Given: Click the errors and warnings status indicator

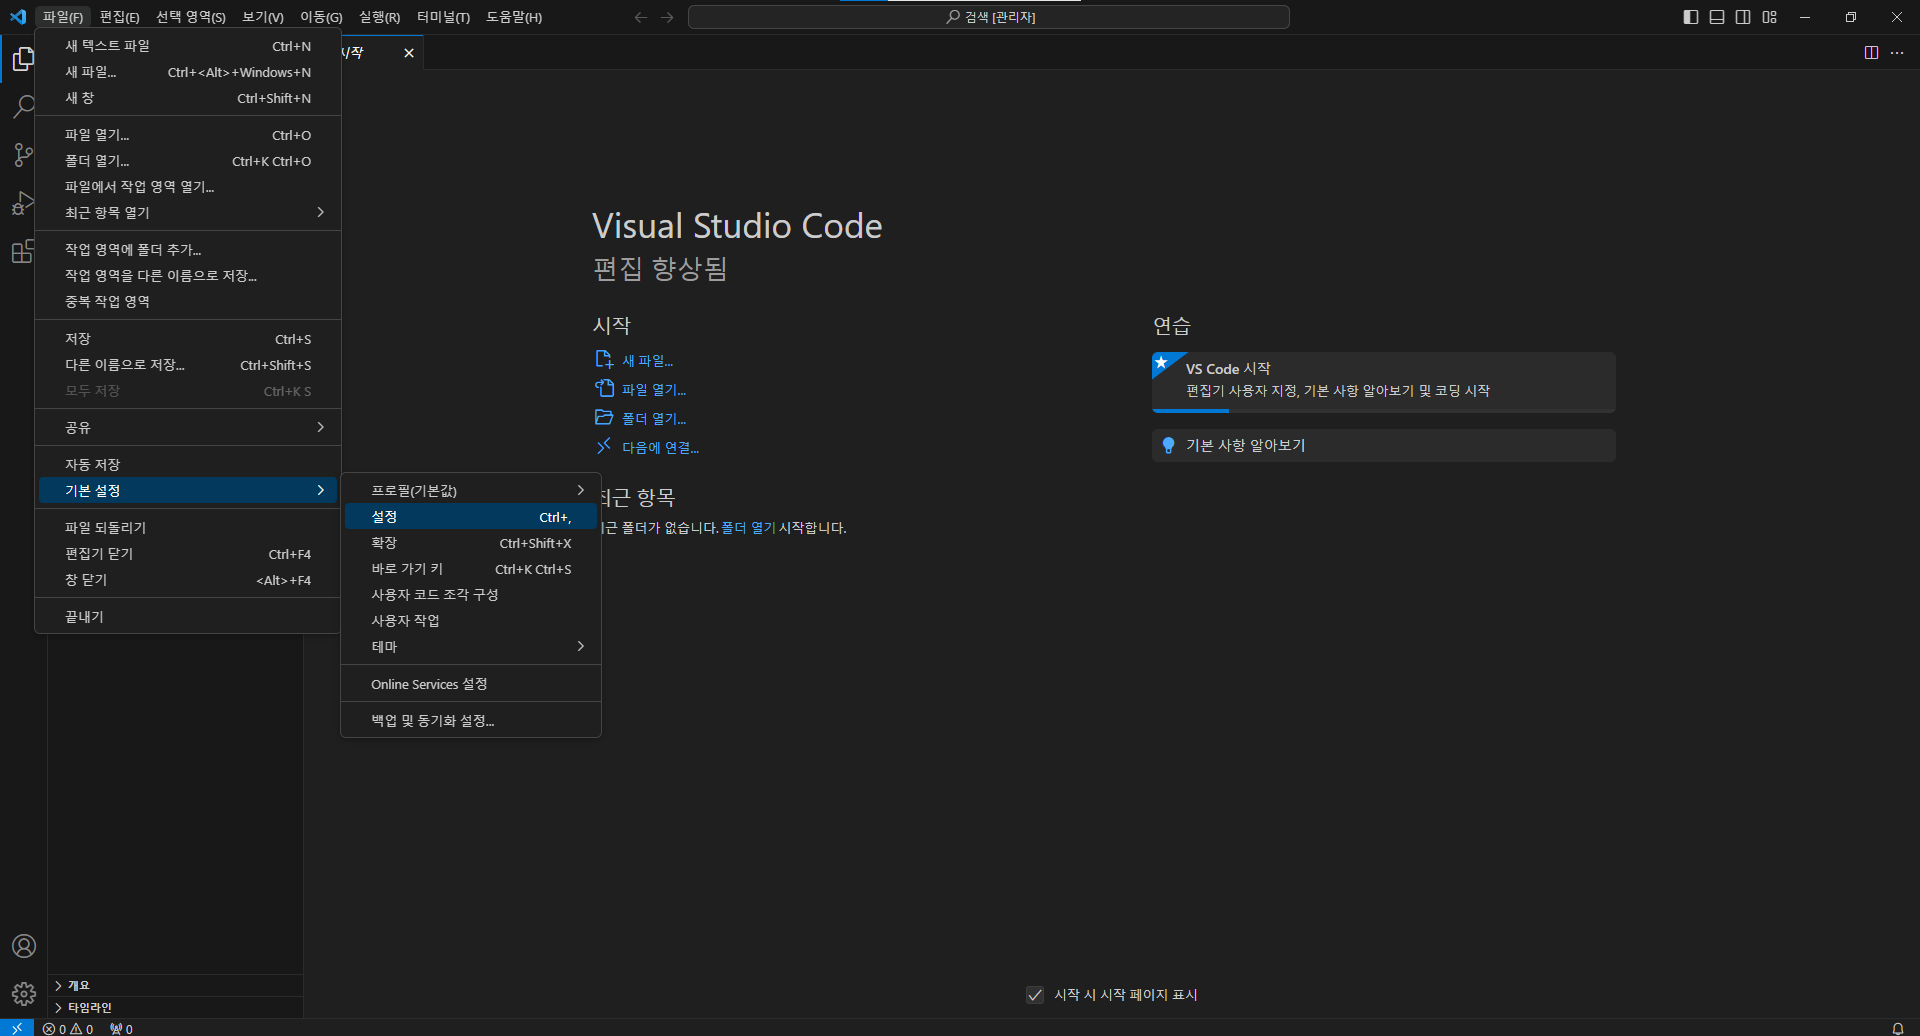Looking at the screenshot, I should (x=68, y=1028).
